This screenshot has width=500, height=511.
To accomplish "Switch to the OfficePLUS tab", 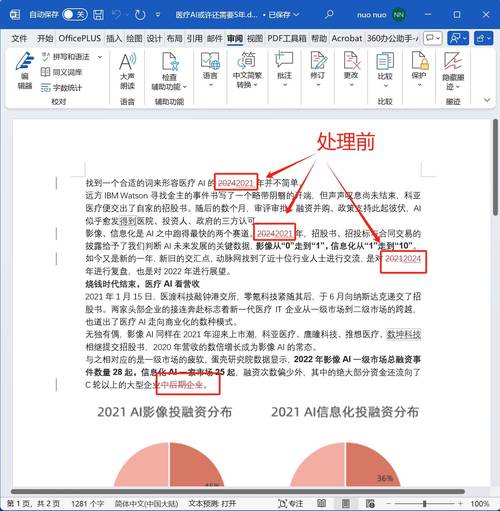I will 80,39.
